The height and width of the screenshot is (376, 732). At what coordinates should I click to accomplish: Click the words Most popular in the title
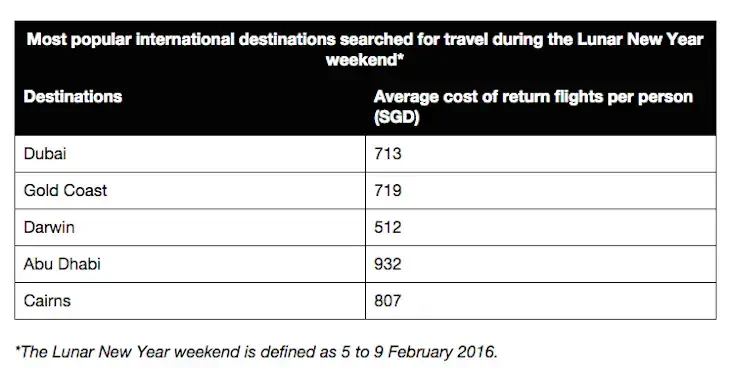tap(79, 40)
